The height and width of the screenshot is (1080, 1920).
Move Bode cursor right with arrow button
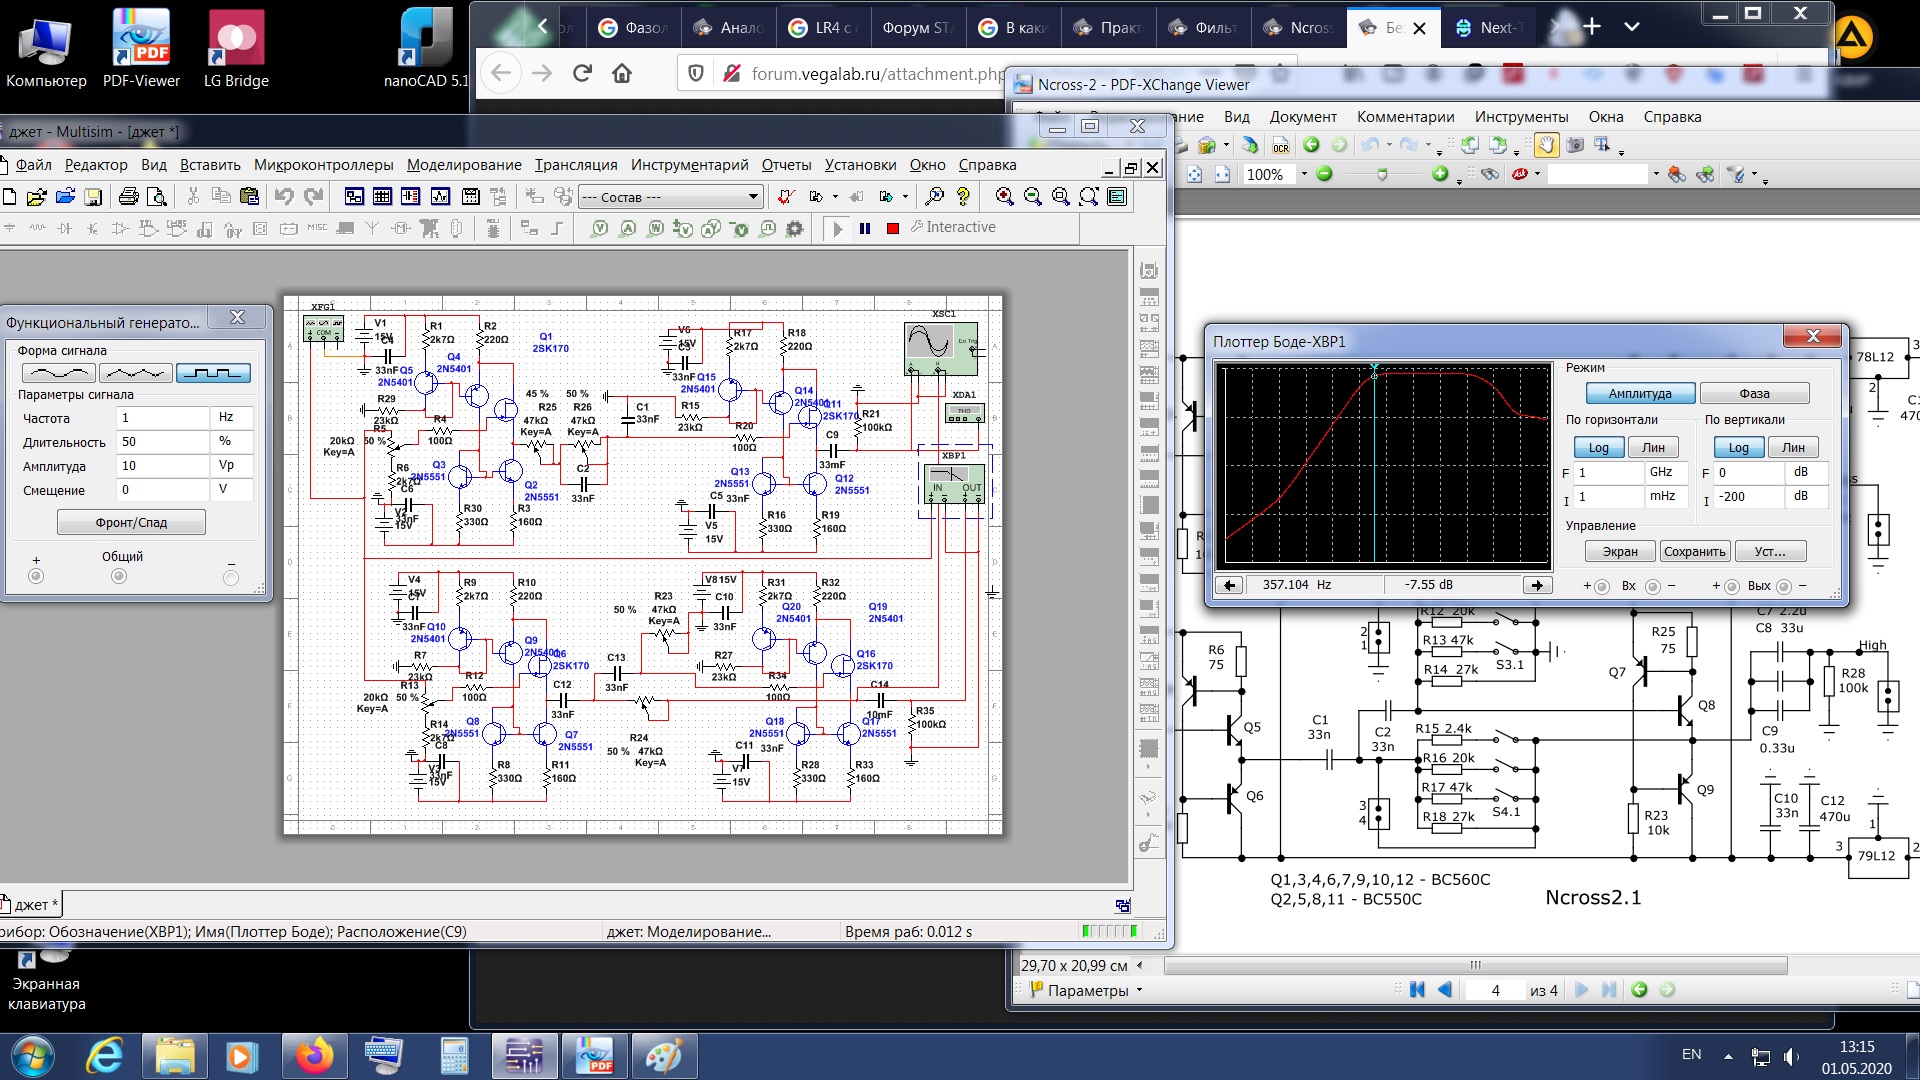pyautogui.click(x=1537, y=585)
